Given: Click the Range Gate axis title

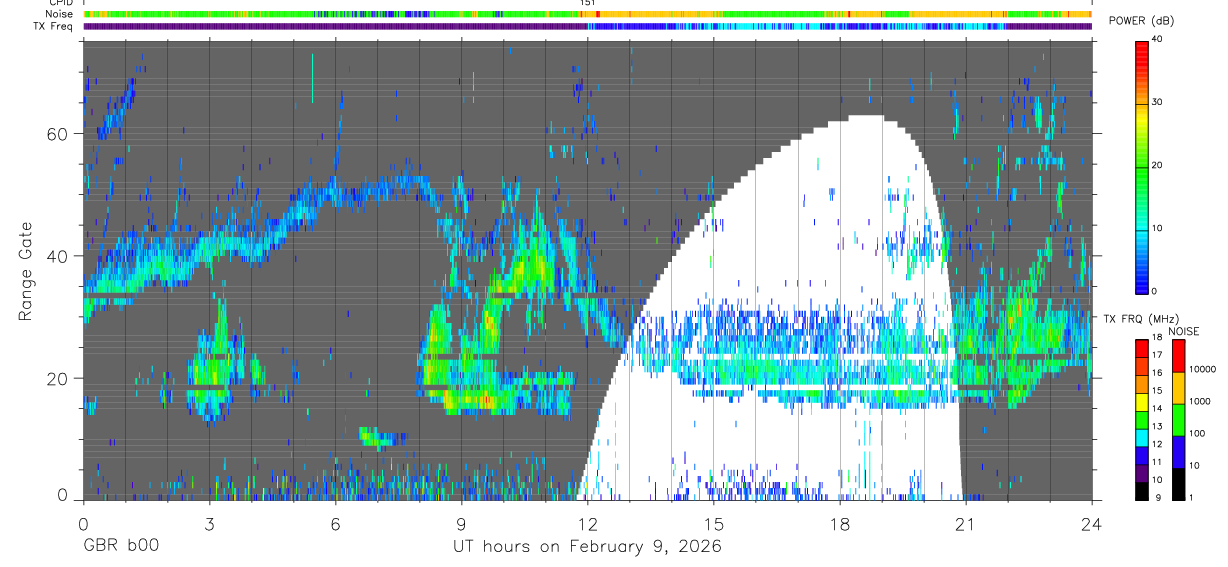Looking at the screenshot, I should pos(26,272).
